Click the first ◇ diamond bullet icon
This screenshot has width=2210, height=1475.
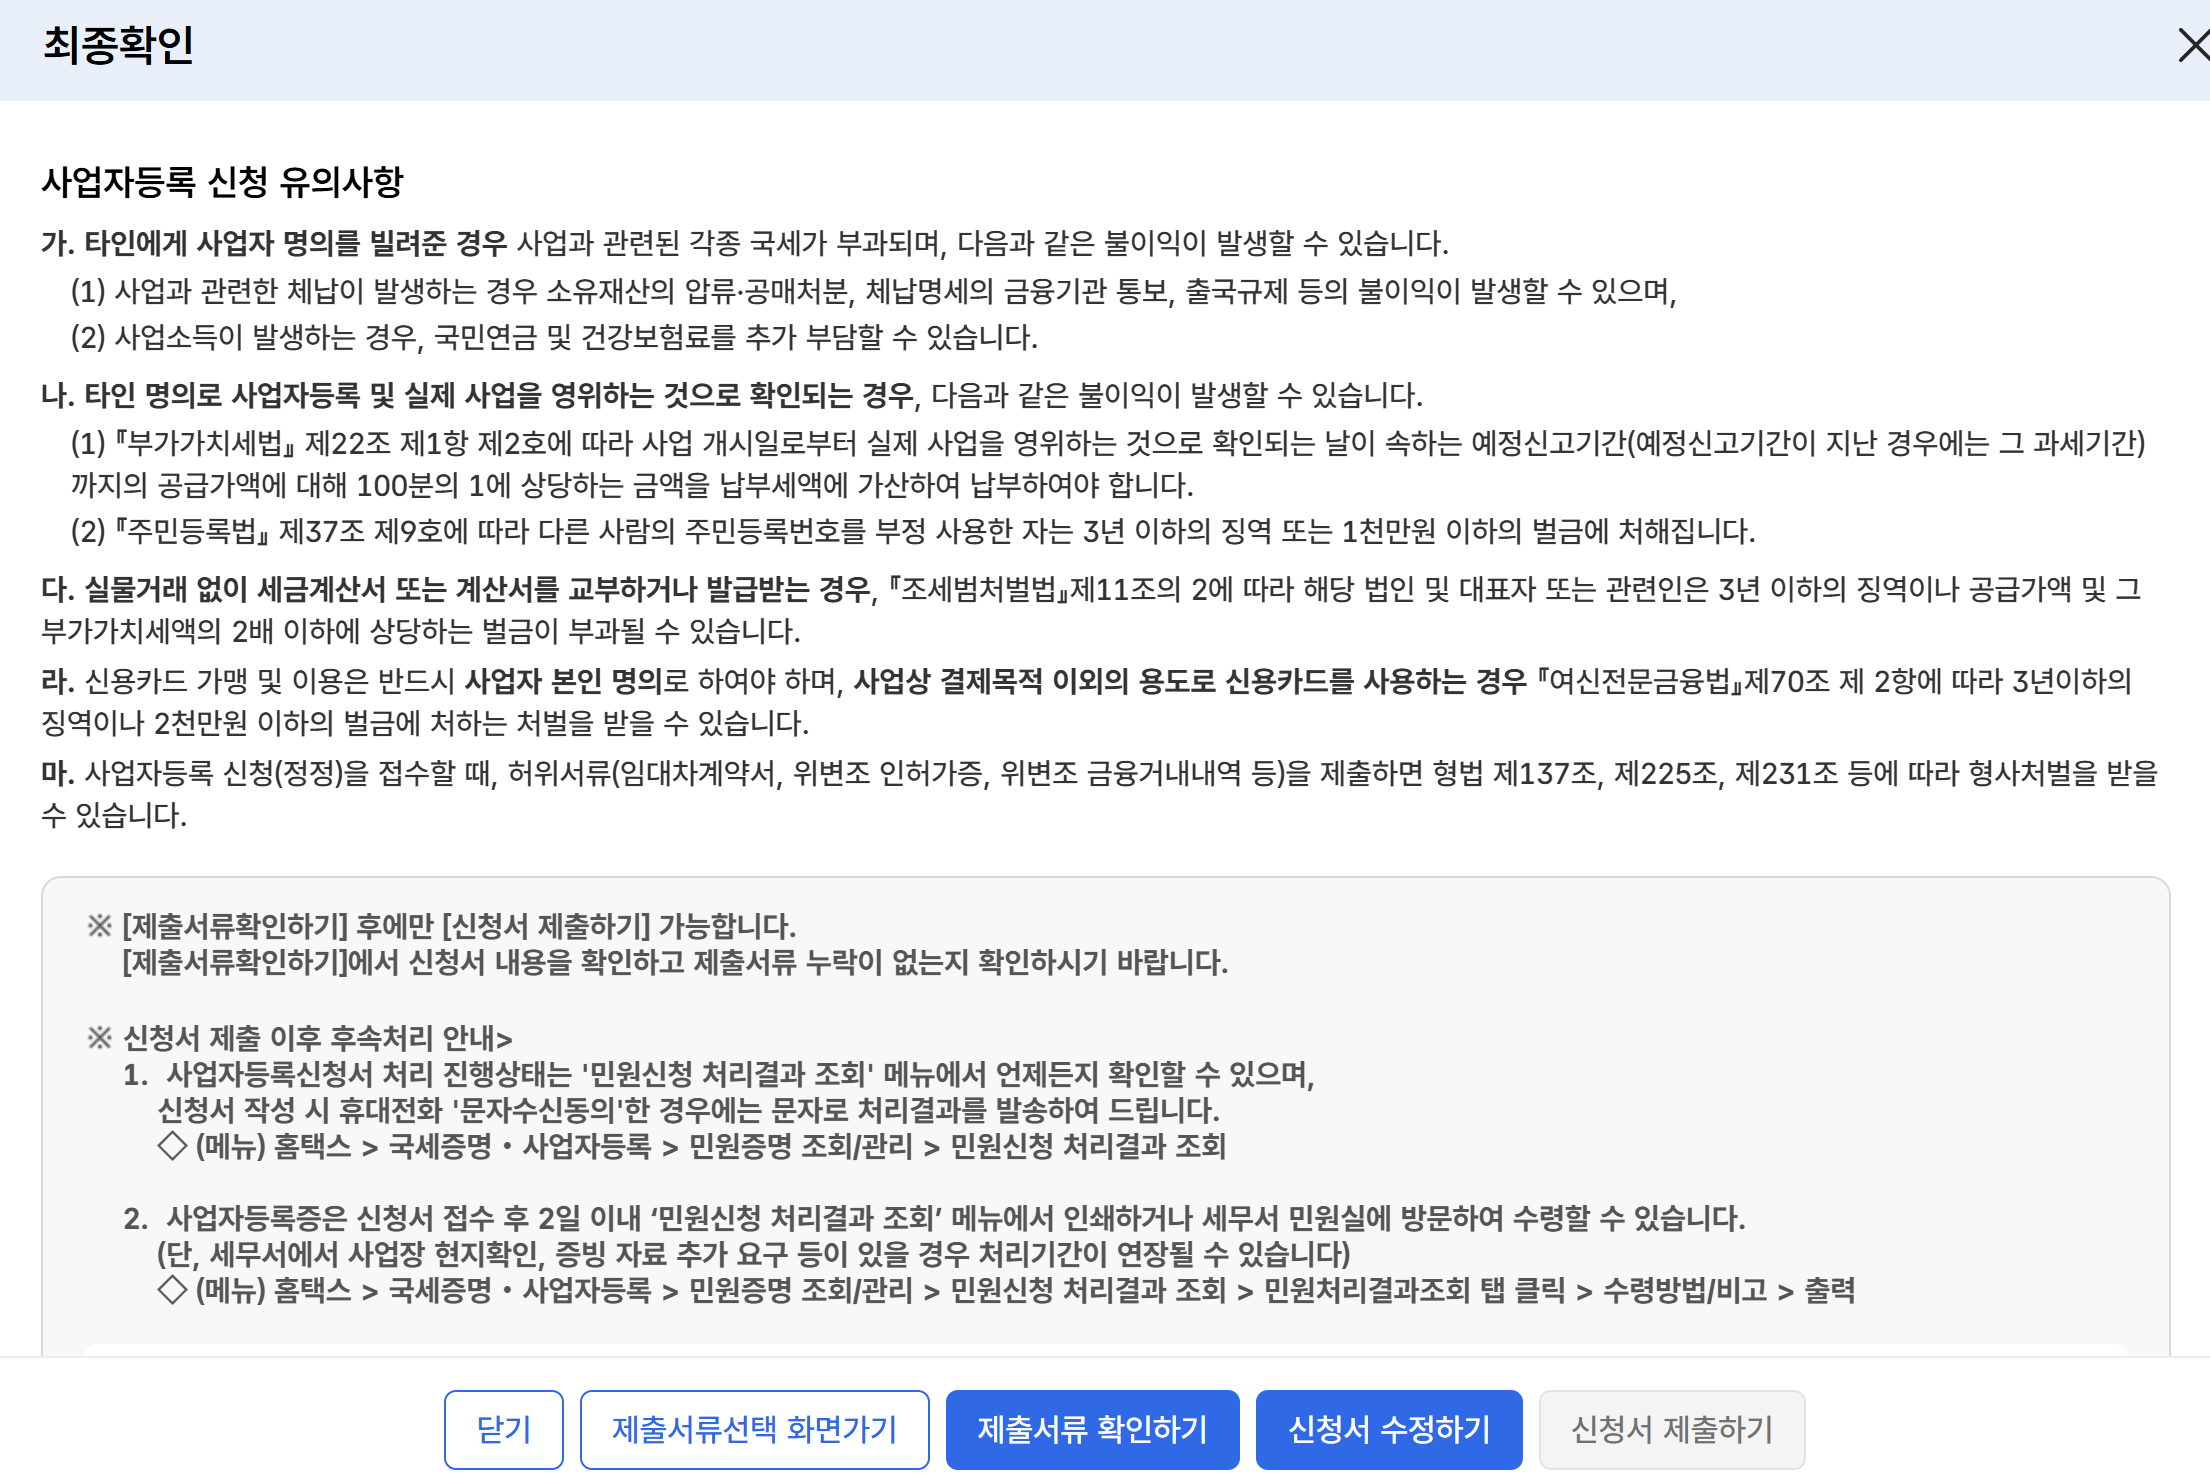click(172, 1146)
